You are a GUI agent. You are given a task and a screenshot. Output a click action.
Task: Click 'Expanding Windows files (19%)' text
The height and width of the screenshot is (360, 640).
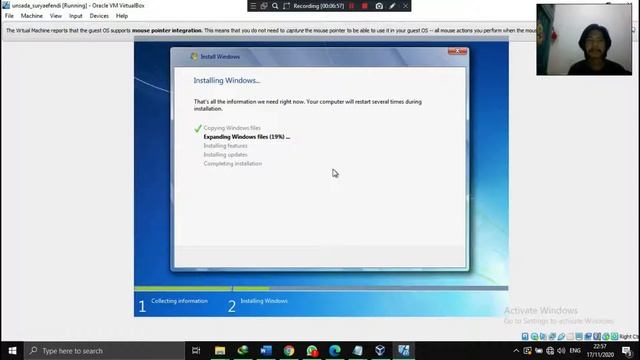pos(247,137)
